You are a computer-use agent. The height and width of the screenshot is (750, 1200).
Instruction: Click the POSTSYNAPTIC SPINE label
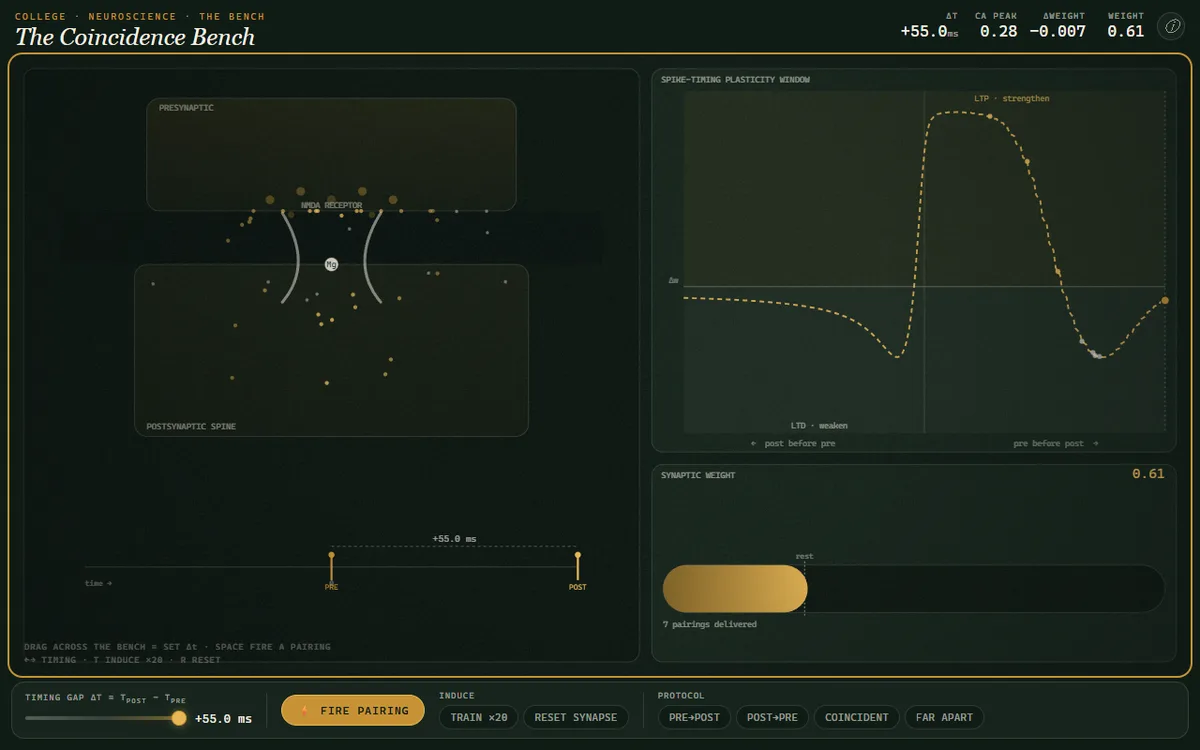(191, 426)
